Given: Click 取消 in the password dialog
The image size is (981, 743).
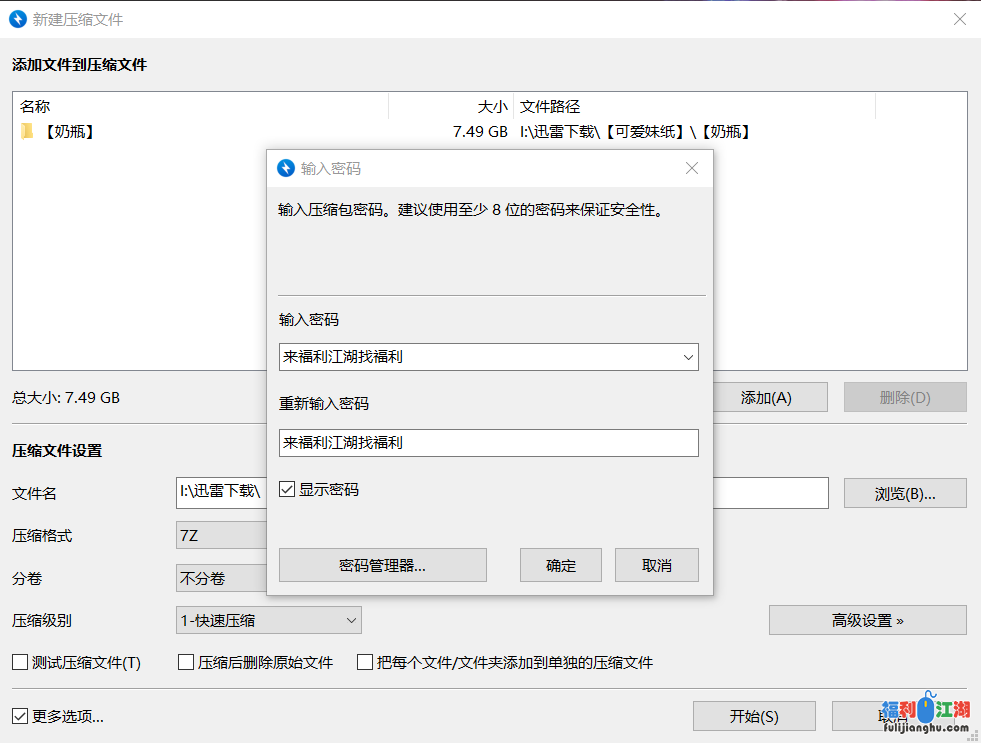Looking at the screenshot, I should (x=656, y=564).
